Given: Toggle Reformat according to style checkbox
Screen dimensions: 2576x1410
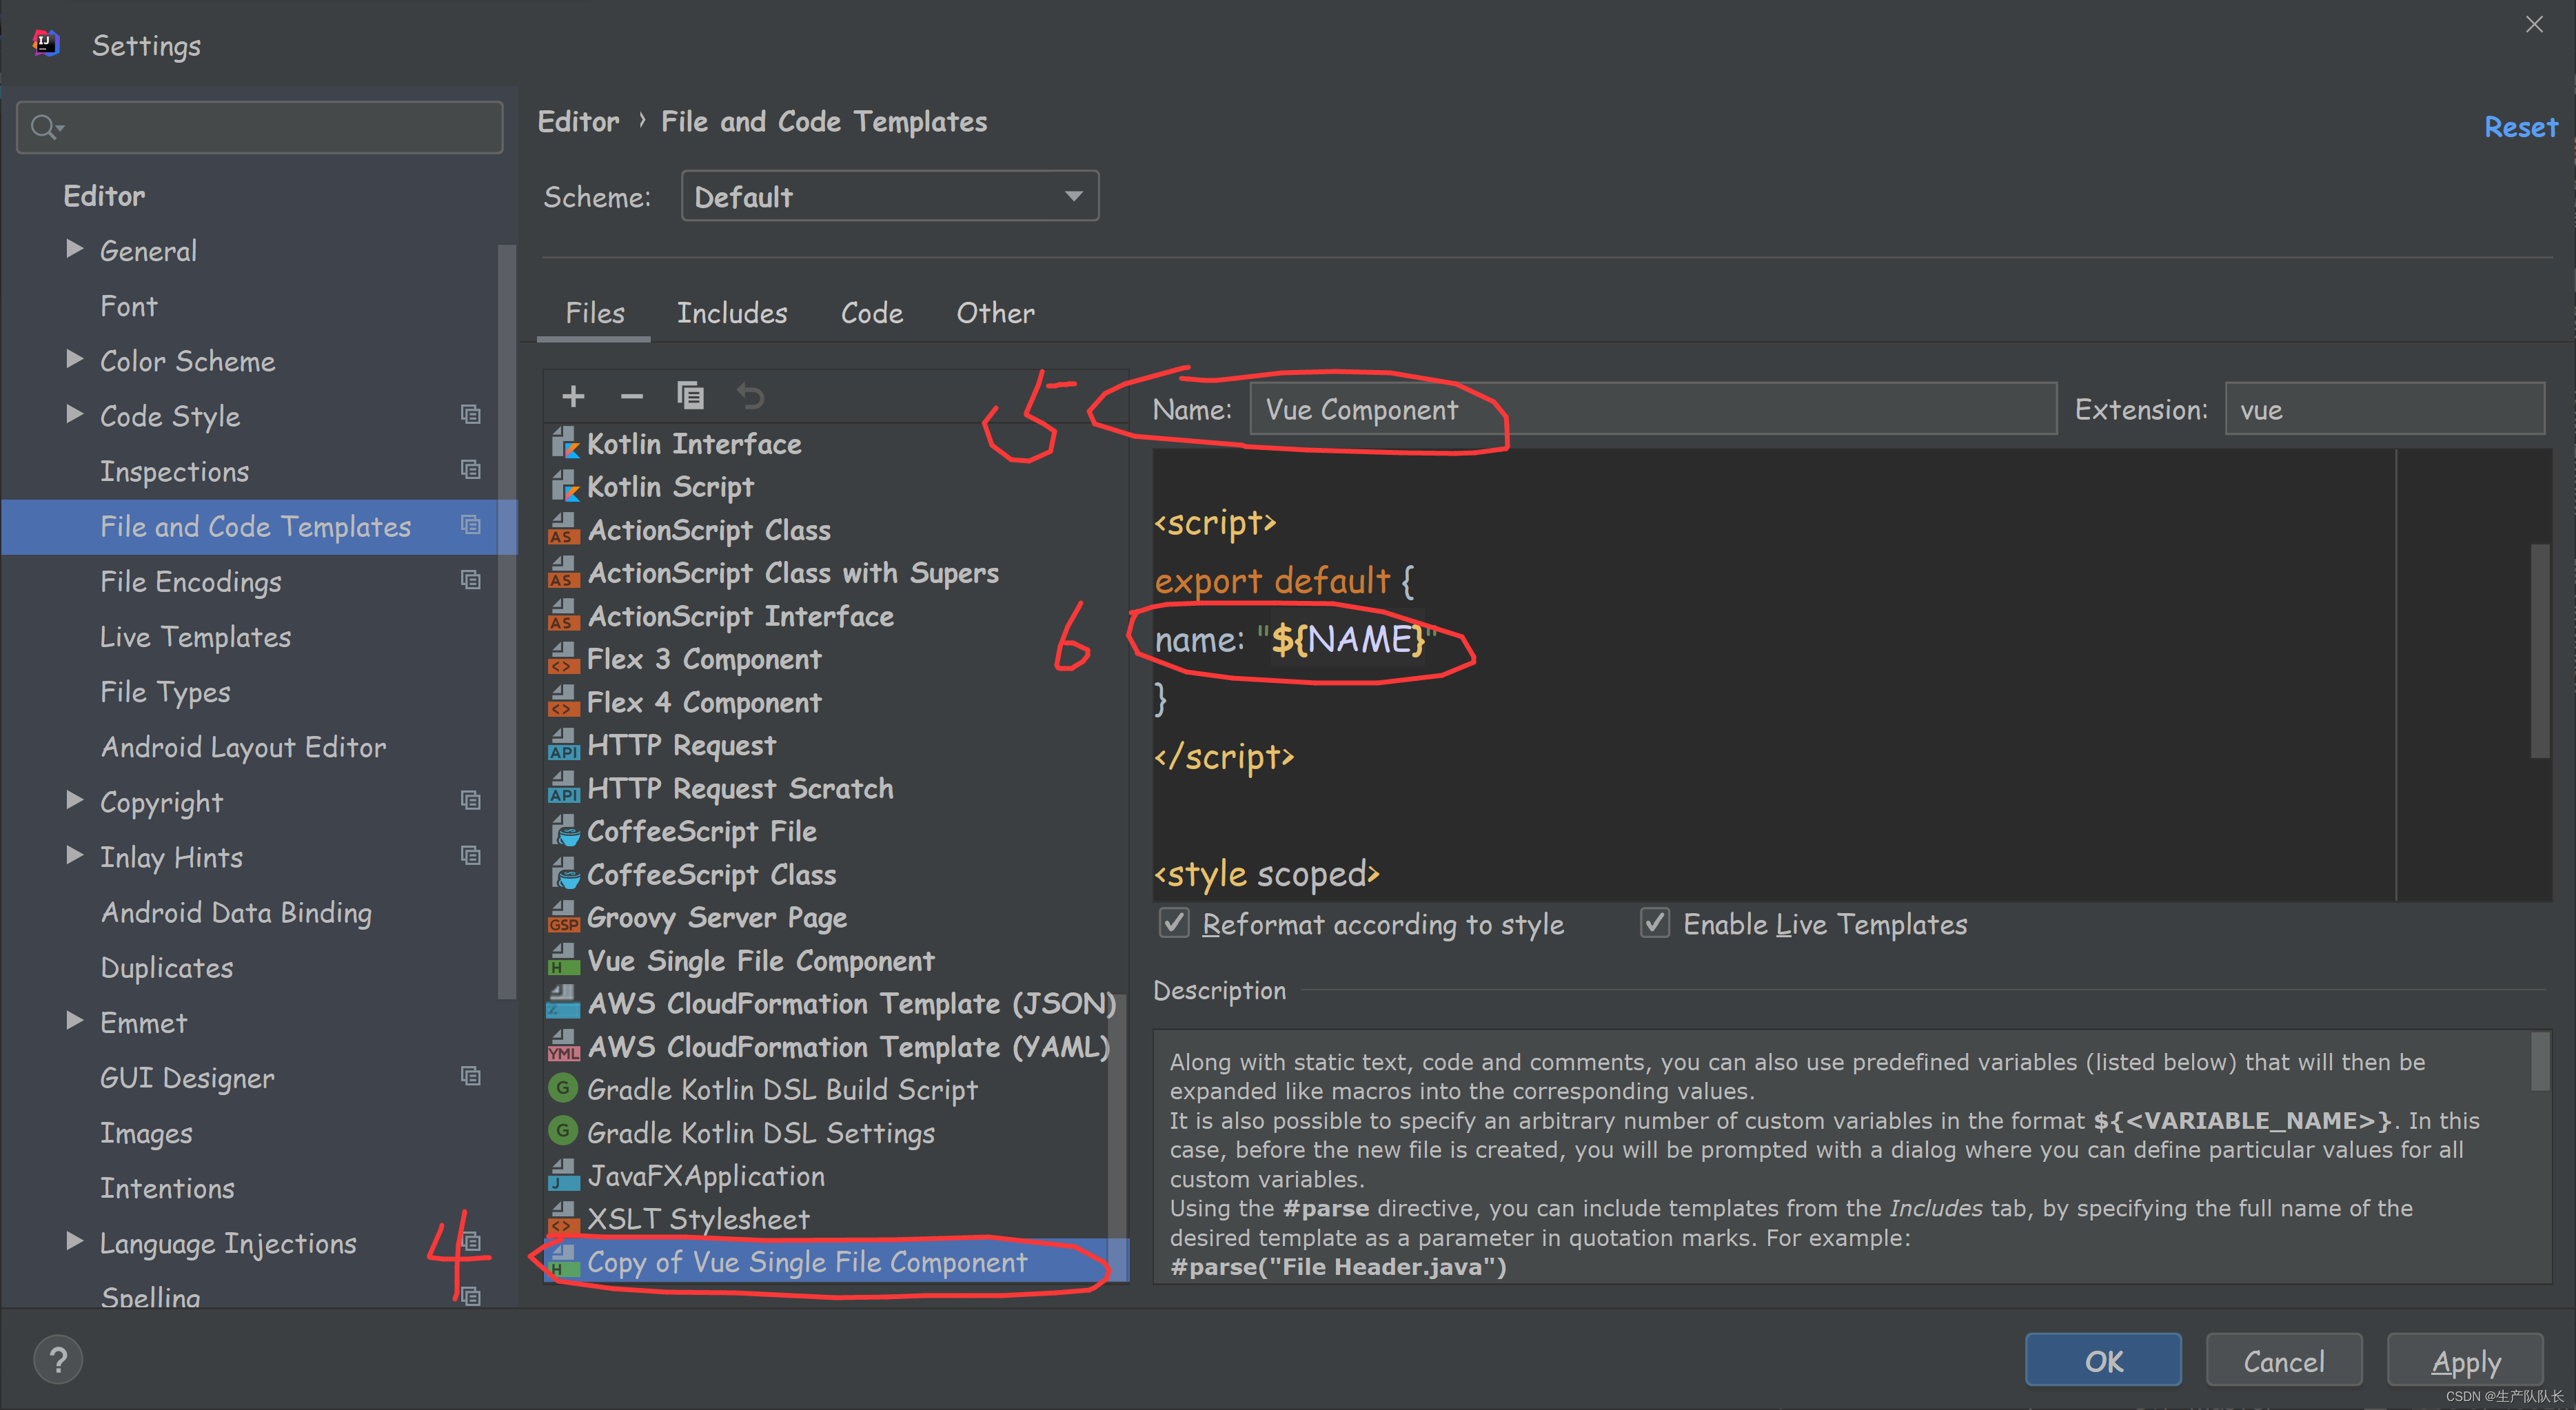Looking at the screenshot, I should pos(1174,923).
